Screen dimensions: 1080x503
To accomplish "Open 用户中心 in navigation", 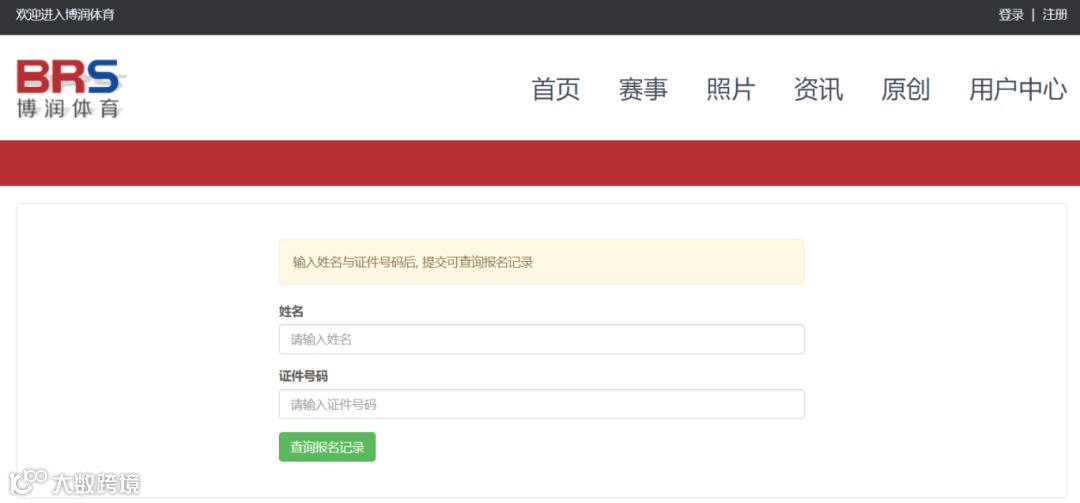I will (1018, 90).
